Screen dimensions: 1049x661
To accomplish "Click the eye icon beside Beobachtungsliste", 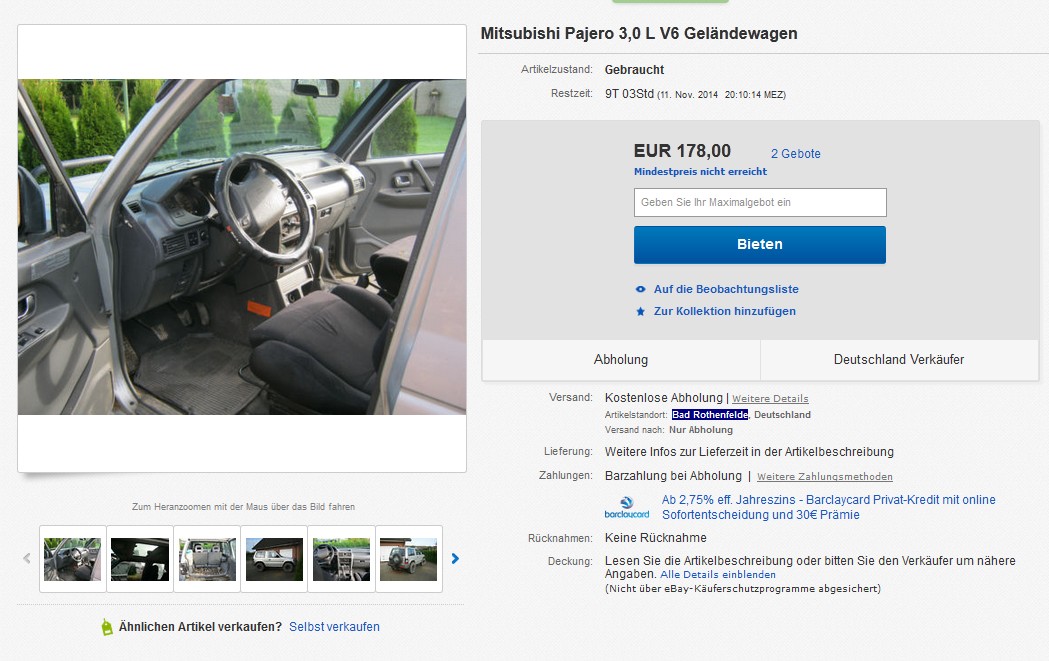I will click(x=640, y=290).
